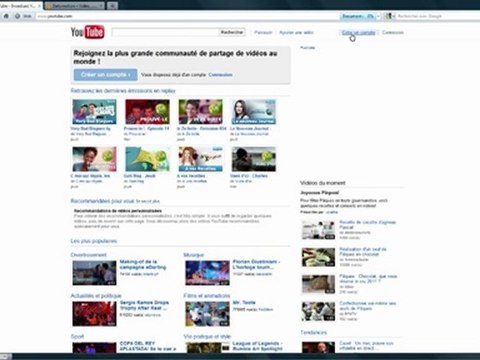The height and width of the screenshot is (360, 480).
Task: Open Vie pratique et style category
Action: (207, 337)
